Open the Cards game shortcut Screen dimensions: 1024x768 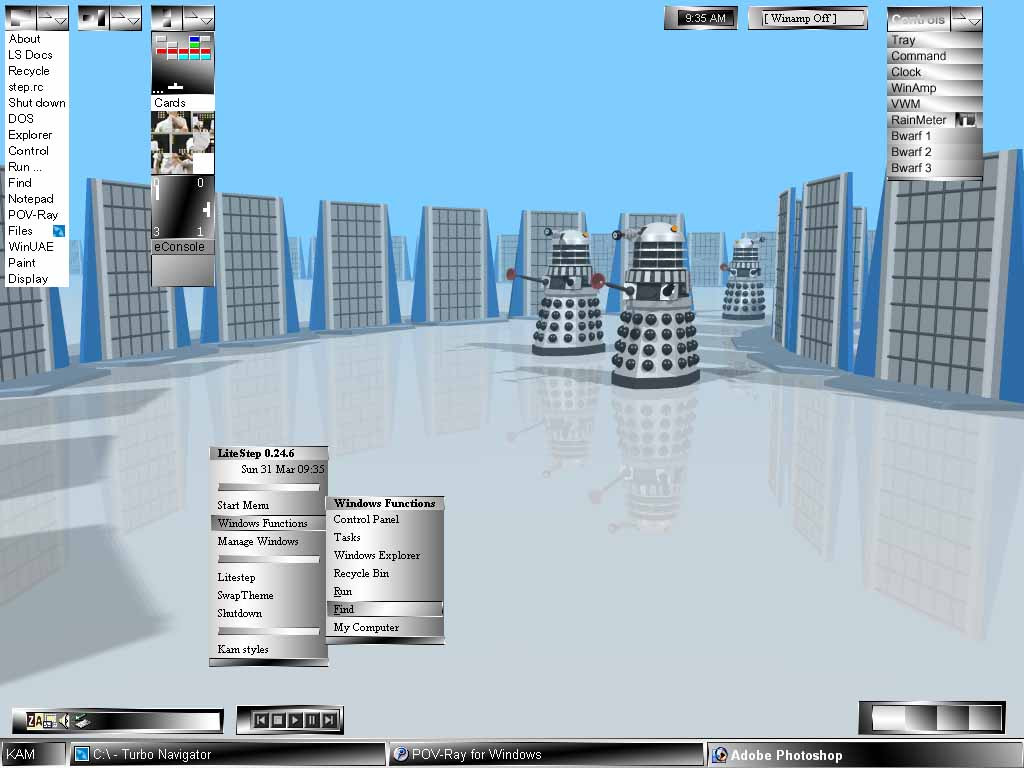point(183,103)
